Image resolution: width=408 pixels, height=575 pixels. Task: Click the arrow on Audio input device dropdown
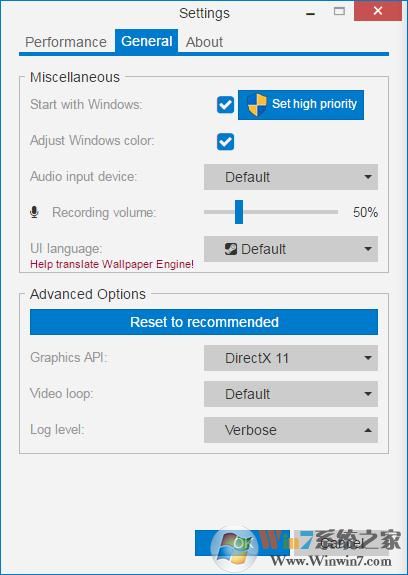tap(368, 177)
